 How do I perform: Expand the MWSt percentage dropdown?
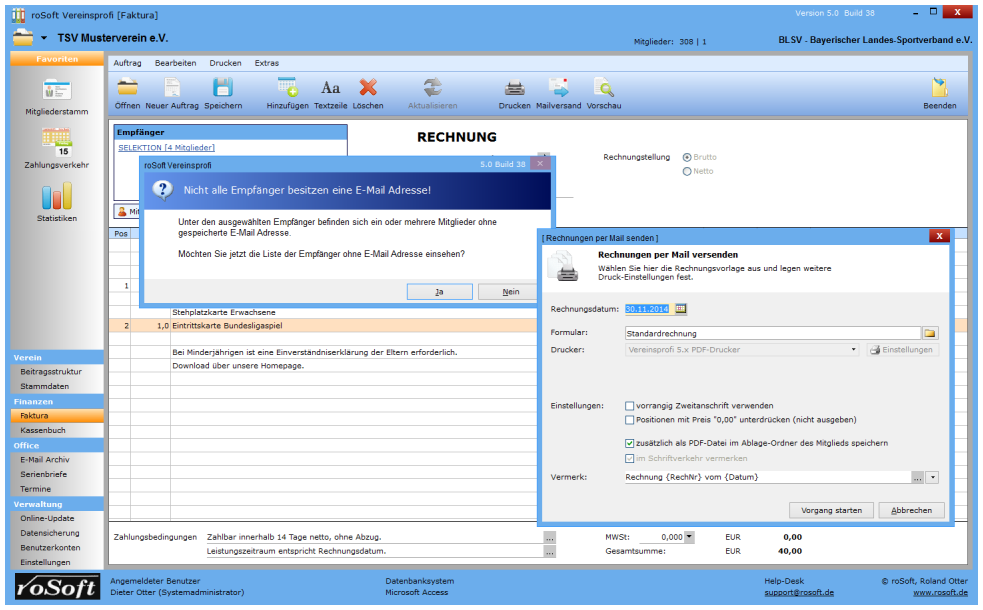coord(689,537)
